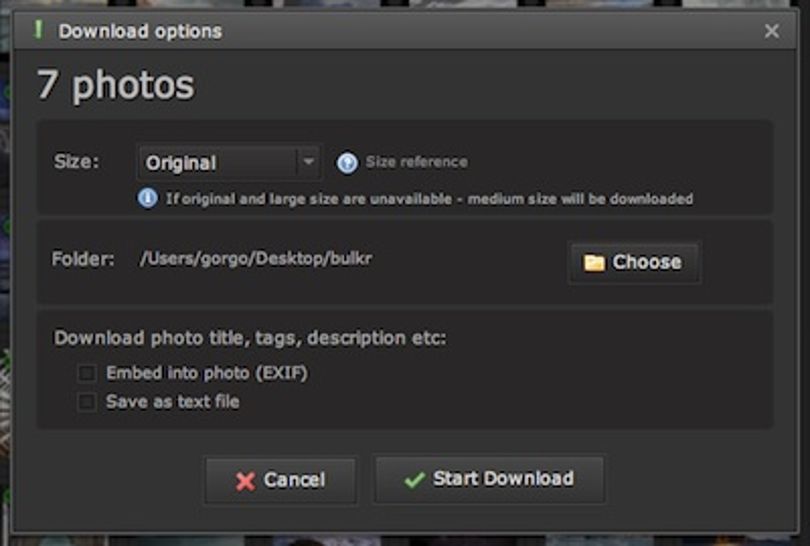Click the folder path /Users/gorgo/Desktop/bulkr
The height and width of the screenshot is (546, 810).
pos(256,258)
